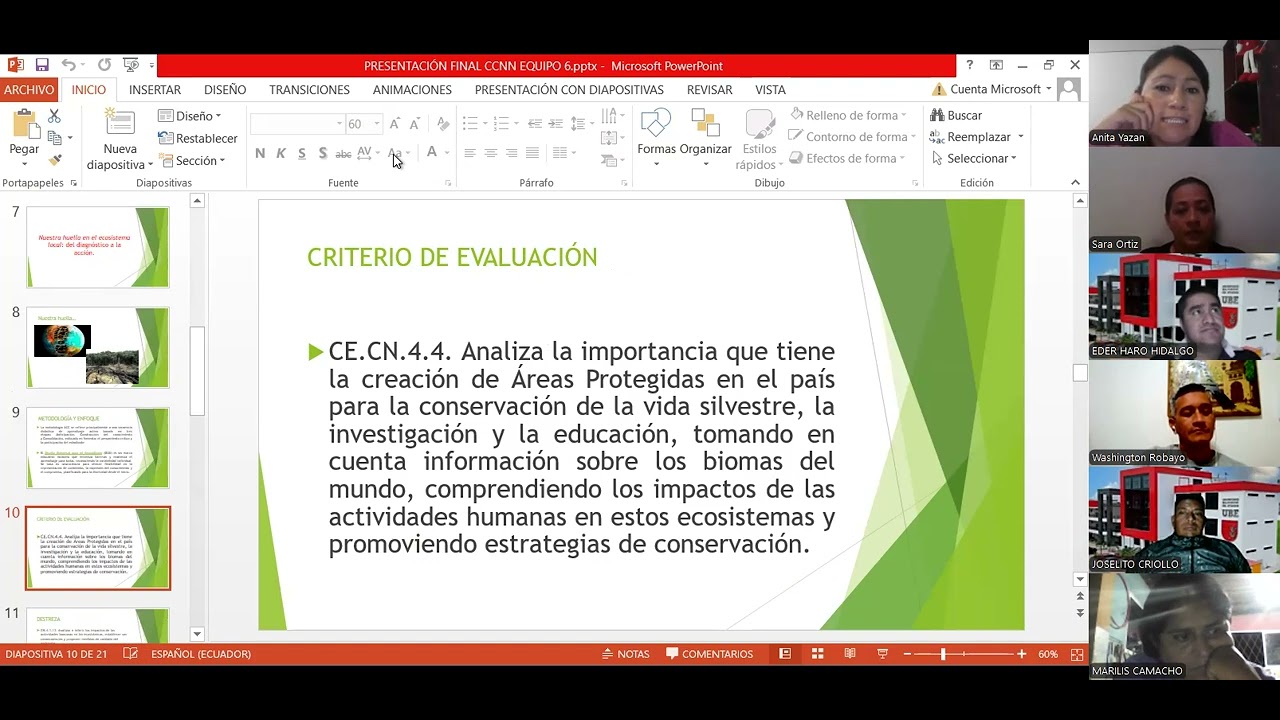Decrease font size with small A icon

pos(414,124)
